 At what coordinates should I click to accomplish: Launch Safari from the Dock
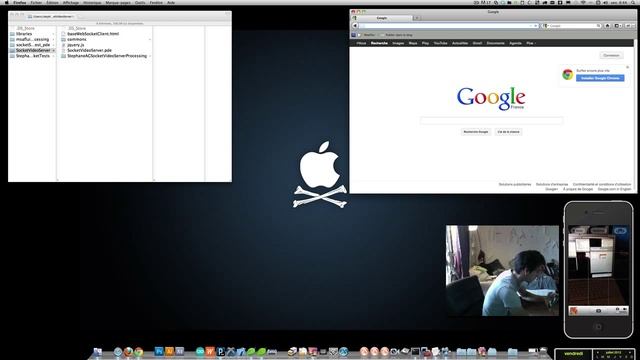coord(118,351)
